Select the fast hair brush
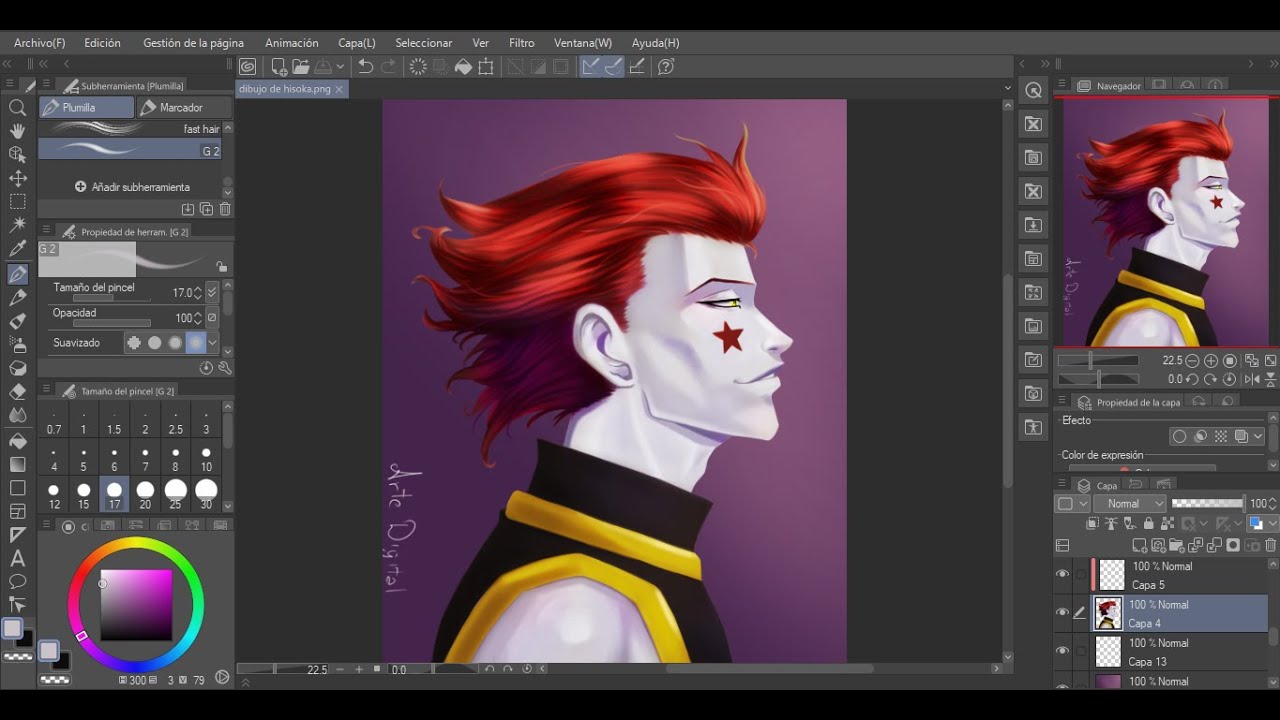This screenshot has width=1280, height=720. 130,129
